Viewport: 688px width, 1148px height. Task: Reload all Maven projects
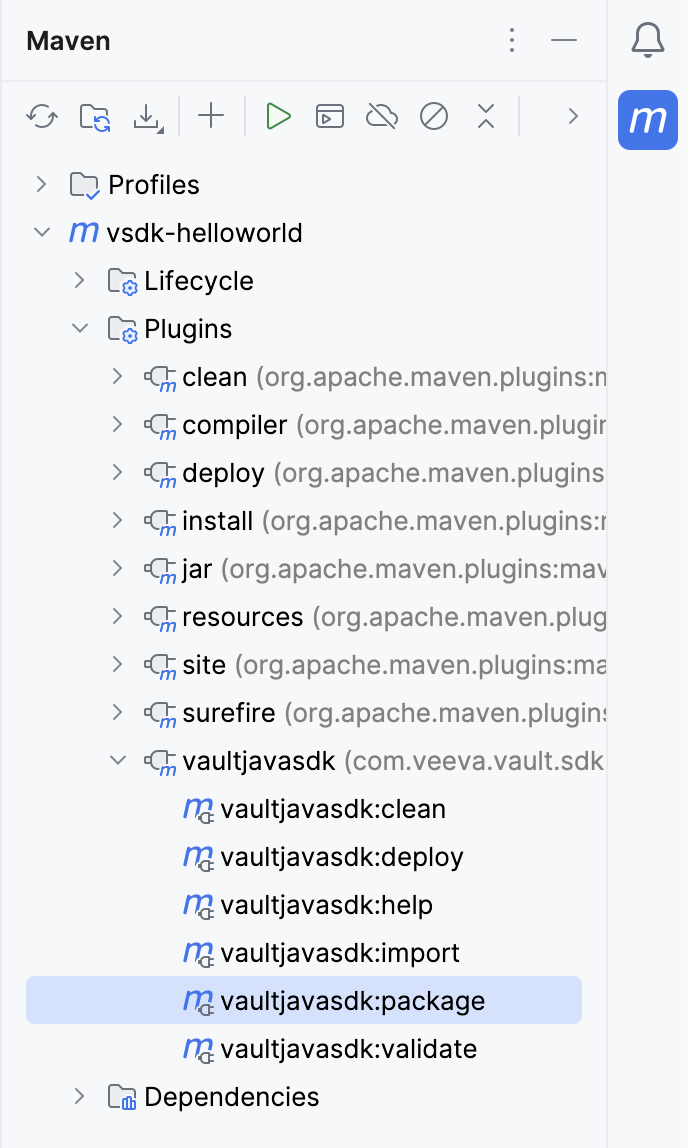tap(42, 116)
